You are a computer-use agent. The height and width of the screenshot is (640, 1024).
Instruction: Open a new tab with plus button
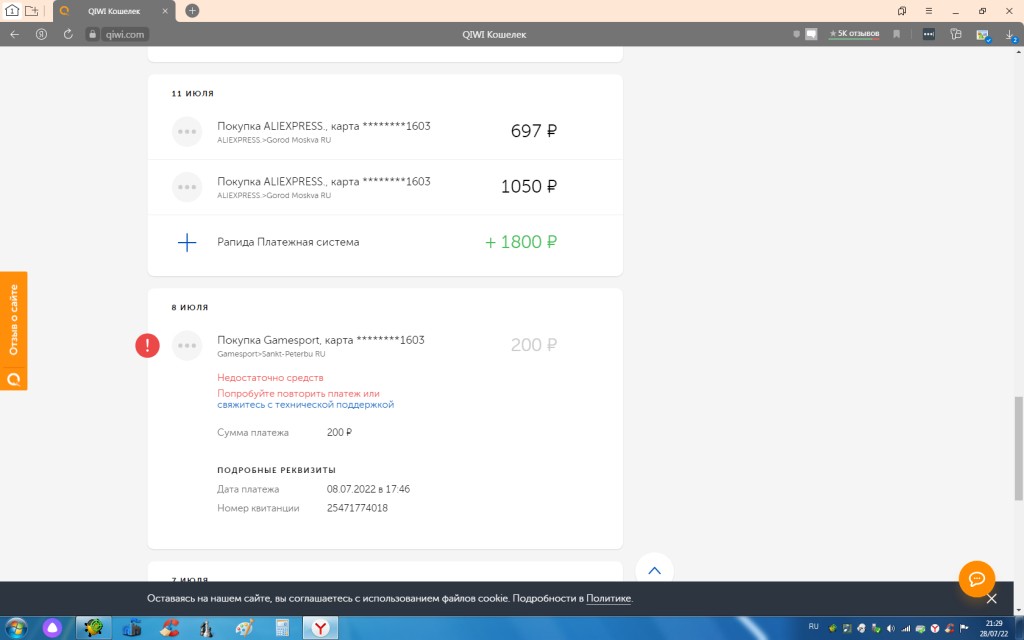point(192,10)
